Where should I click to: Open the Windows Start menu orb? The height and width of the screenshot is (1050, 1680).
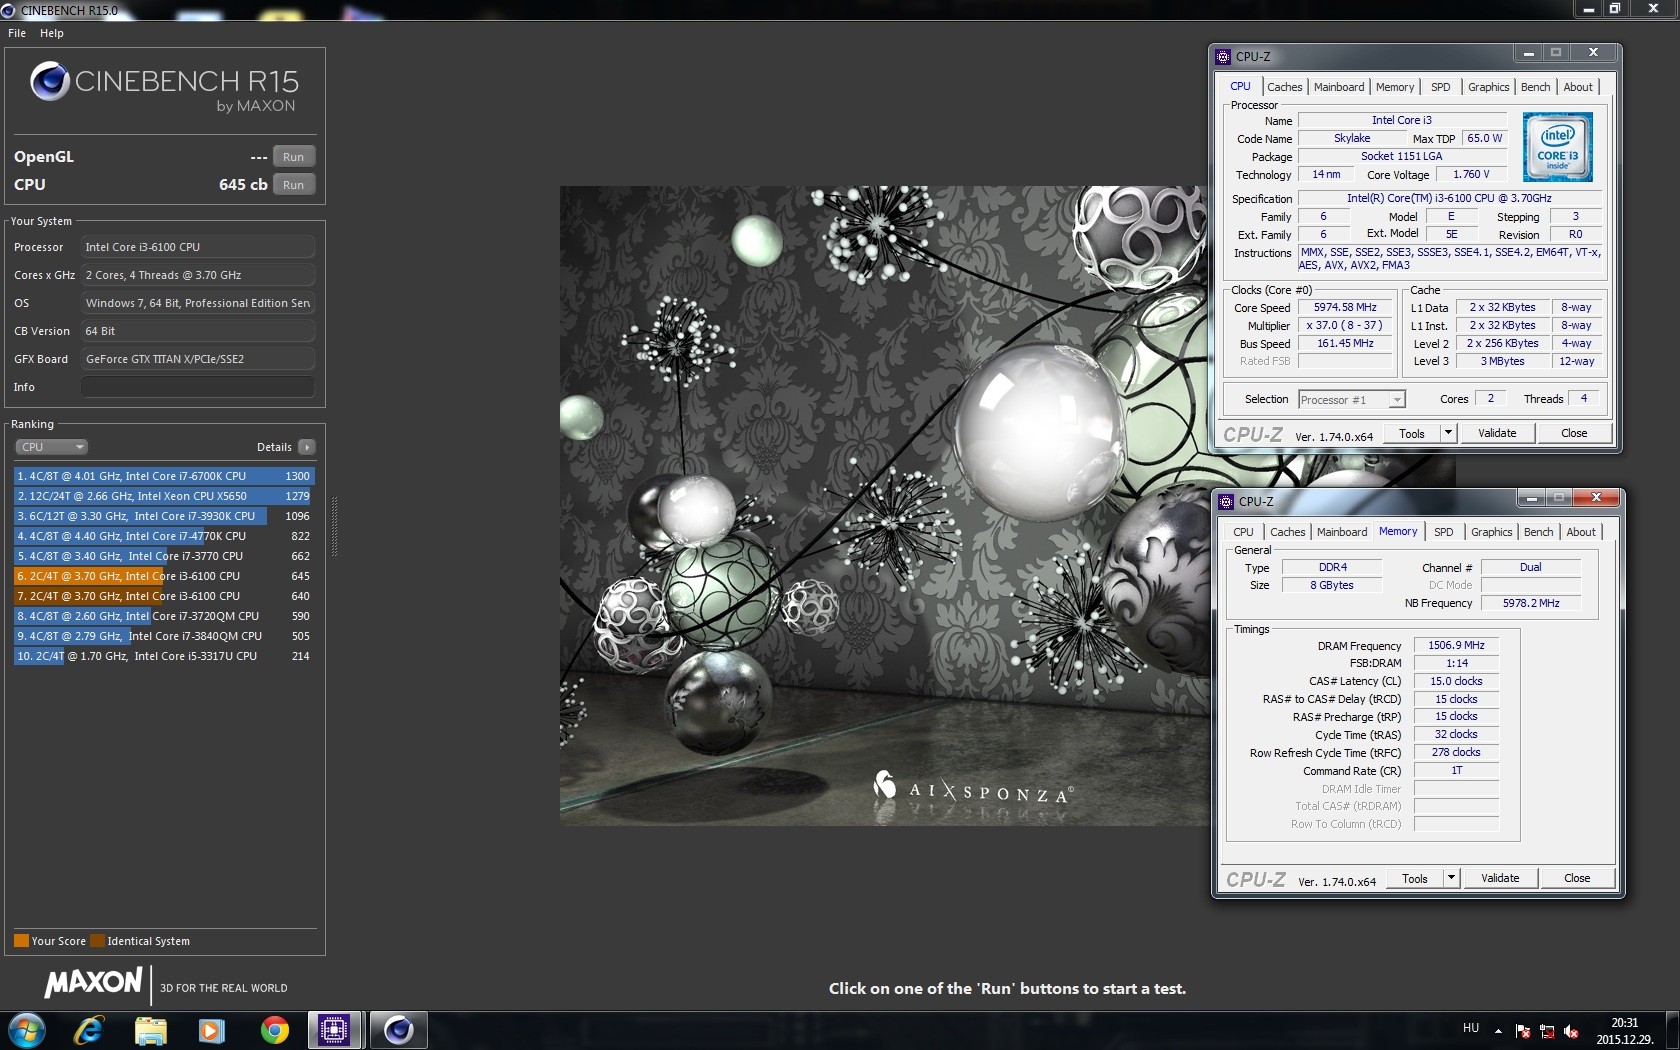click(x=27, y=1029)
